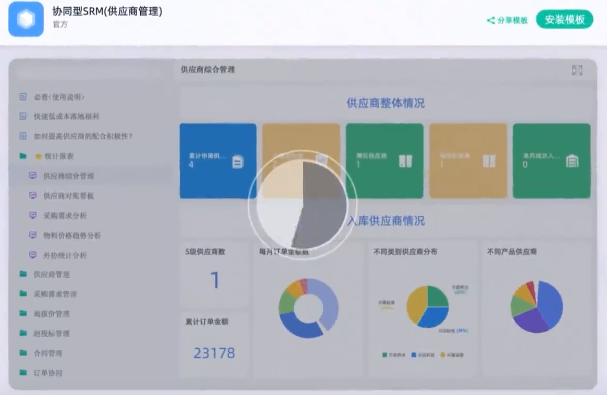
Task: Click the book icon in the fourth tan card
Action: (x=489, y=161)
